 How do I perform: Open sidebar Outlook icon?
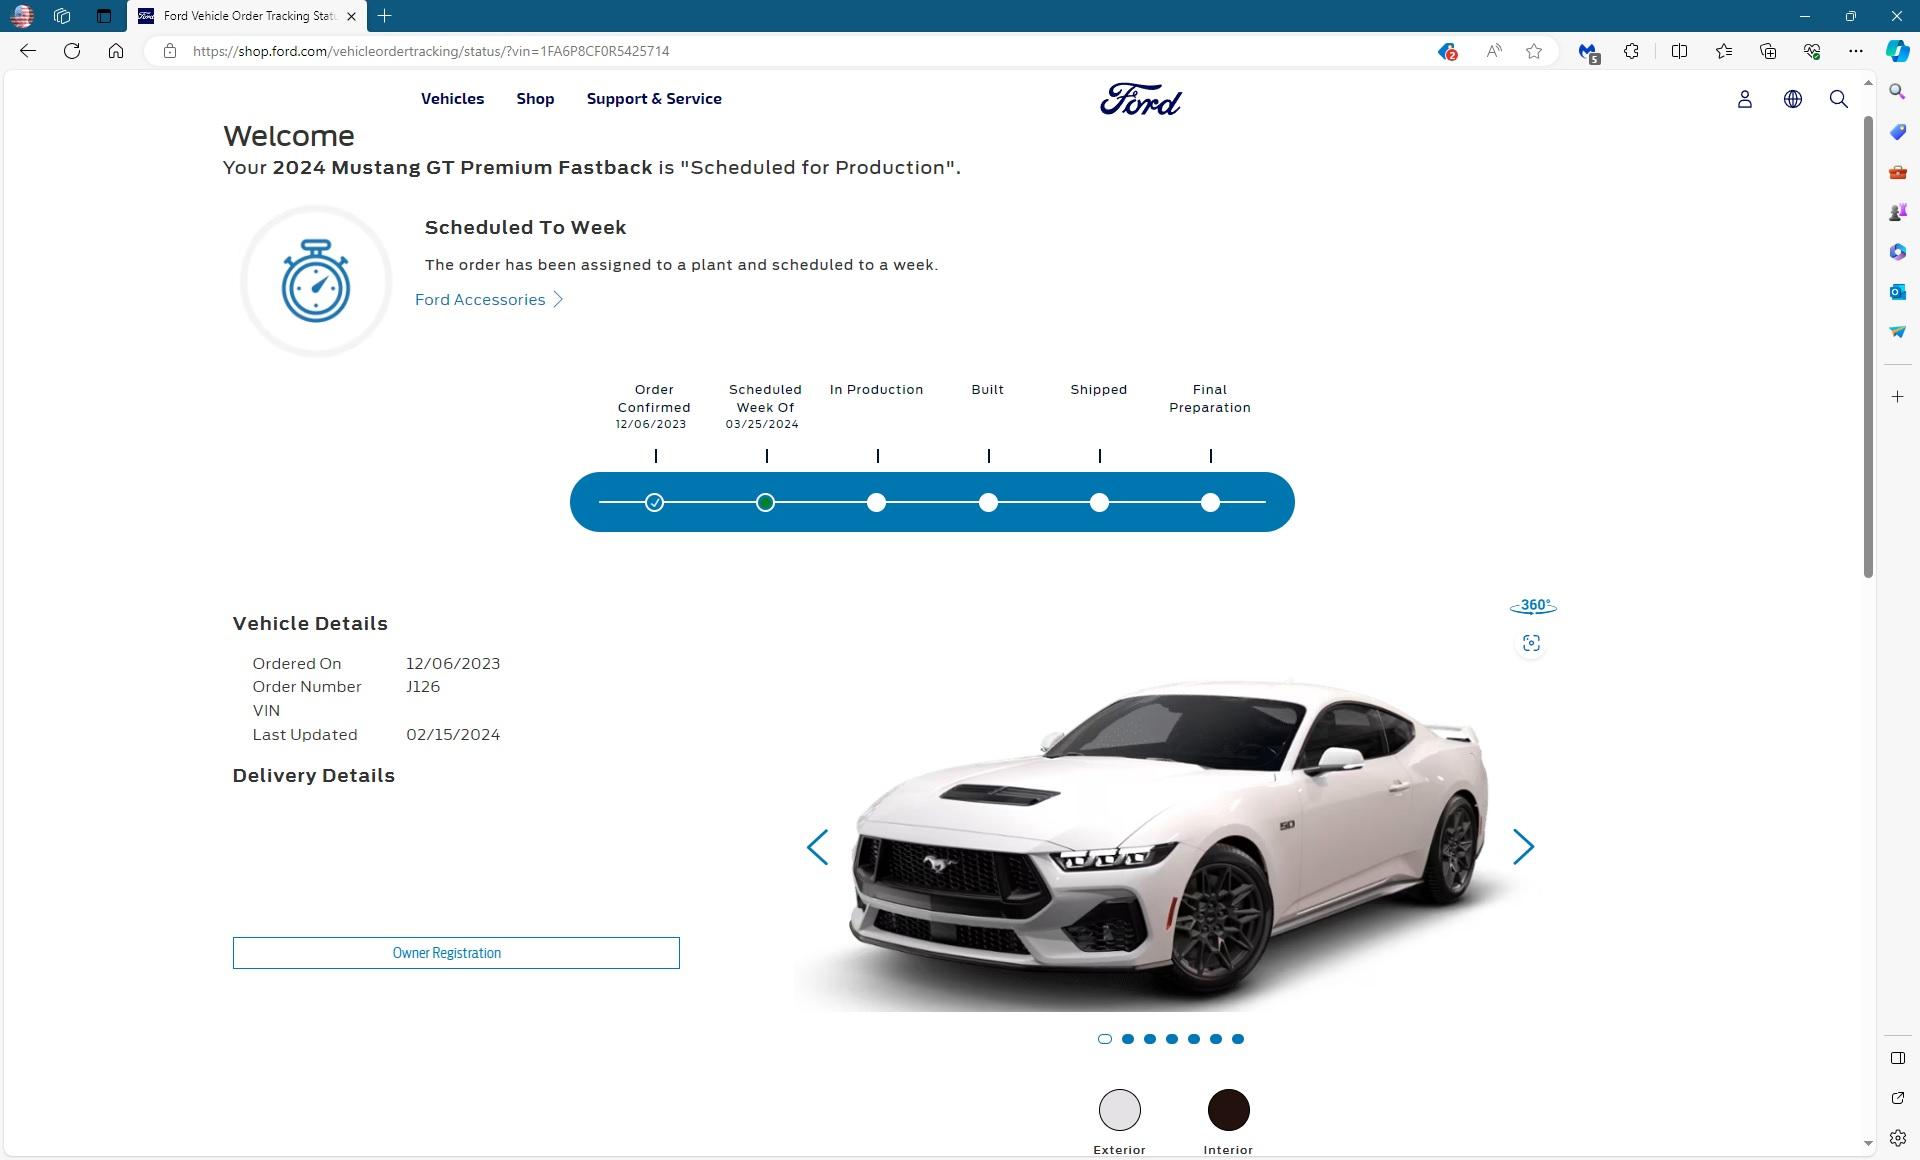[1897, 292]
